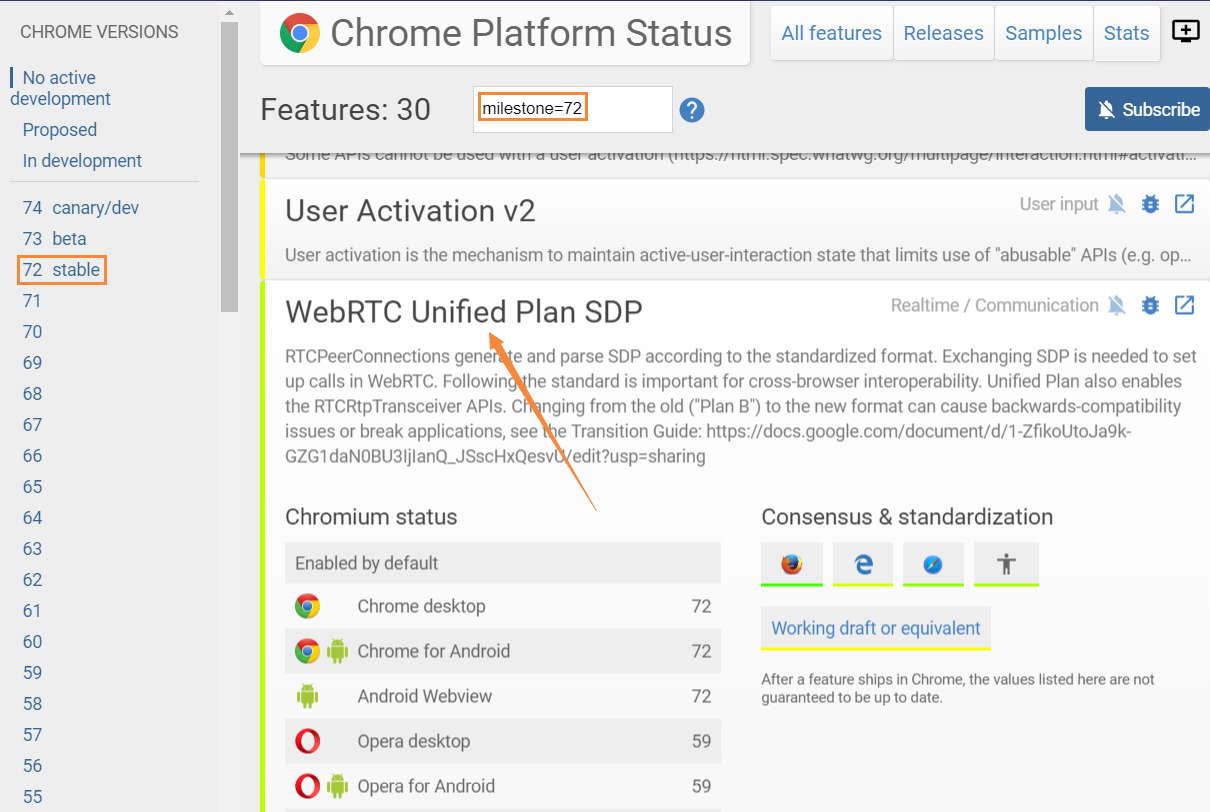This screenshot has width=1210, height=812.
Task: Click the web developer accessibility icon
Action: 1006,564
